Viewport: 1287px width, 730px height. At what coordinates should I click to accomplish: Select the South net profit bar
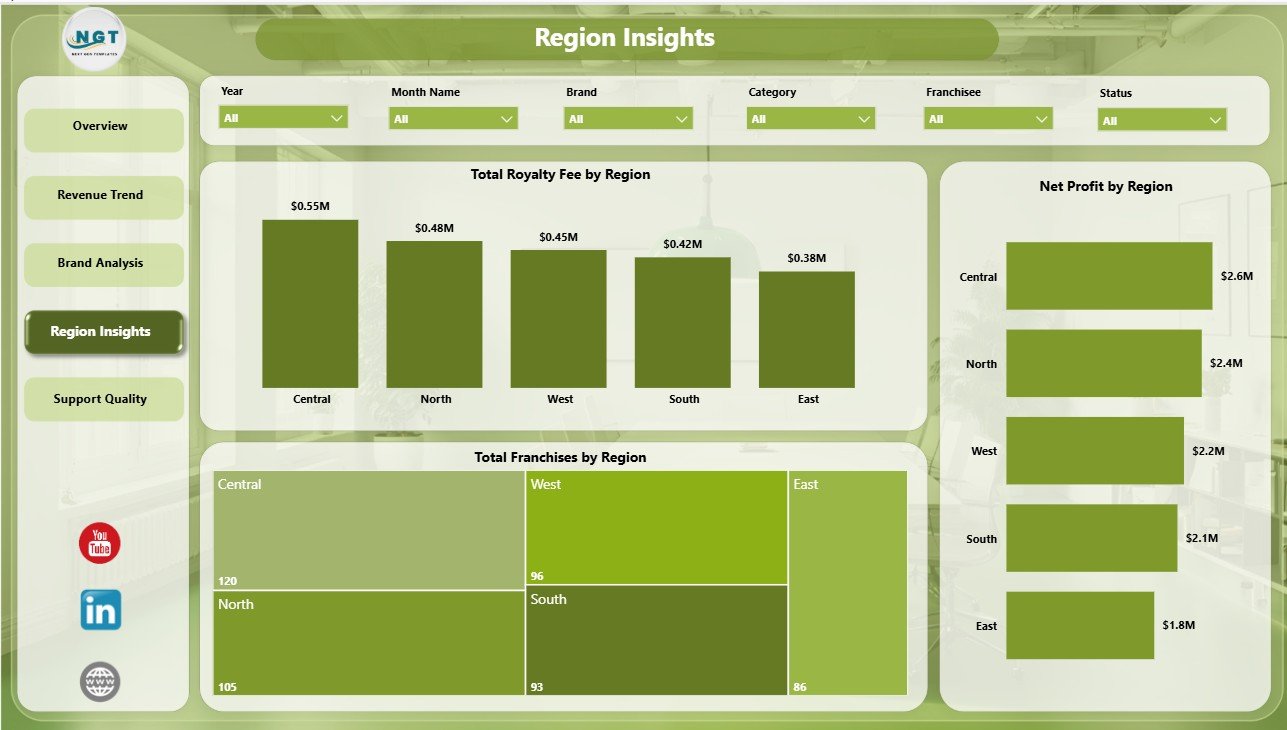coord(1091,538)
